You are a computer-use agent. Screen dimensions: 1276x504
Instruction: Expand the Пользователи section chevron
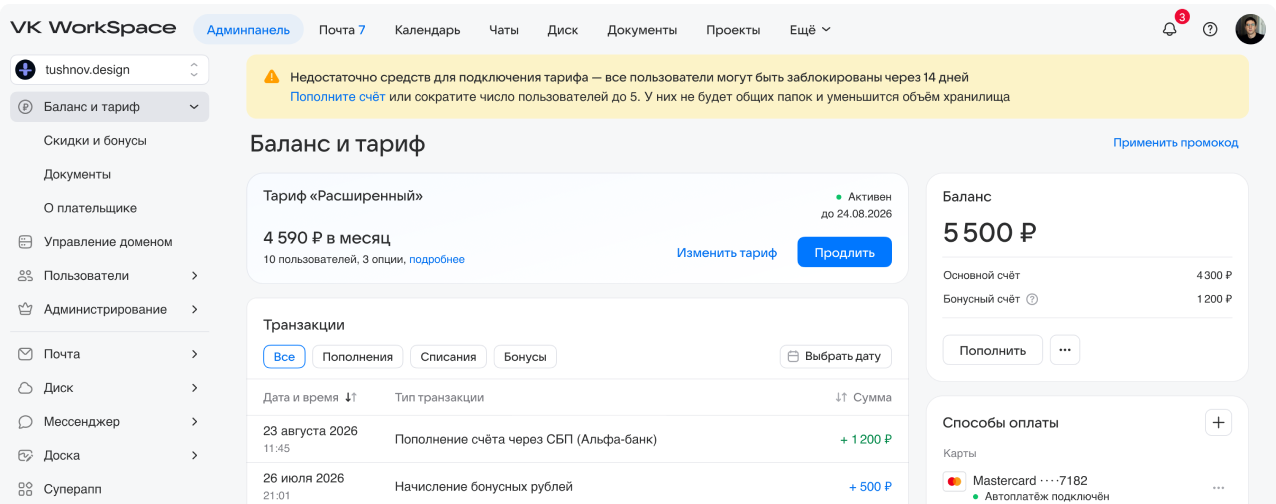(x=194, y=276)
